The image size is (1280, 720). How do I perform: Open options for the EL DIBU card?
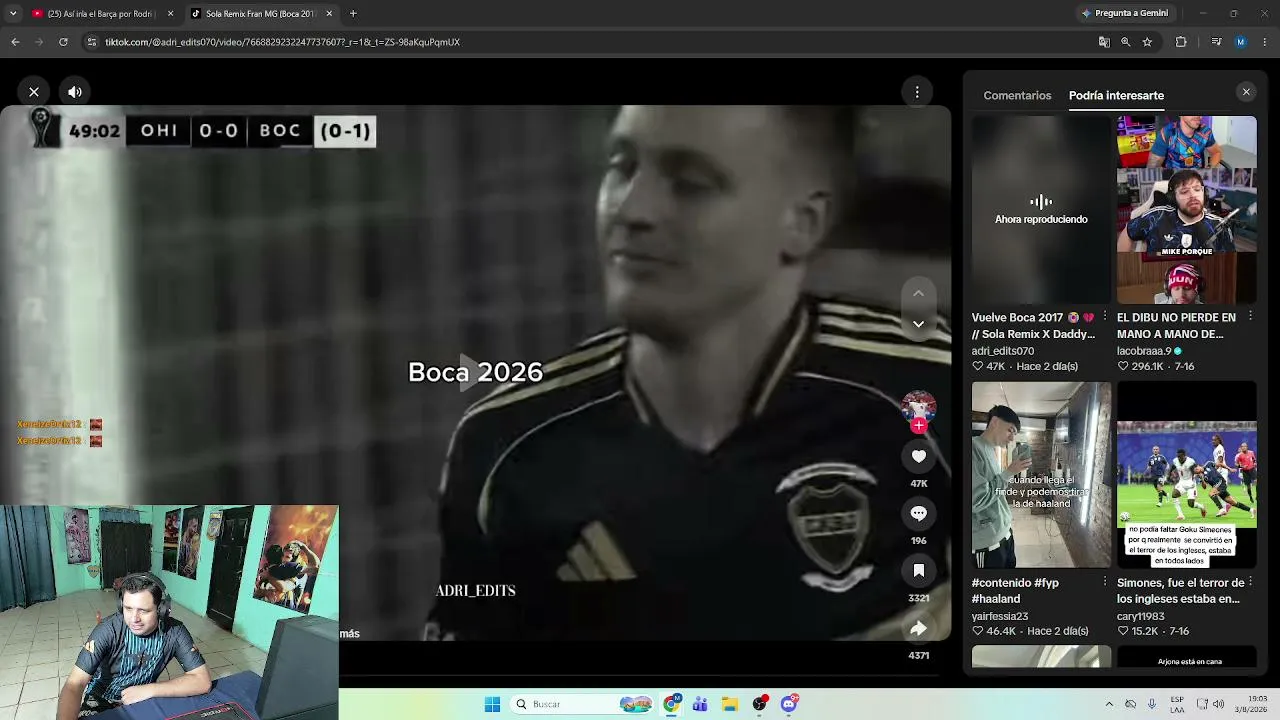coord(1250,317)
